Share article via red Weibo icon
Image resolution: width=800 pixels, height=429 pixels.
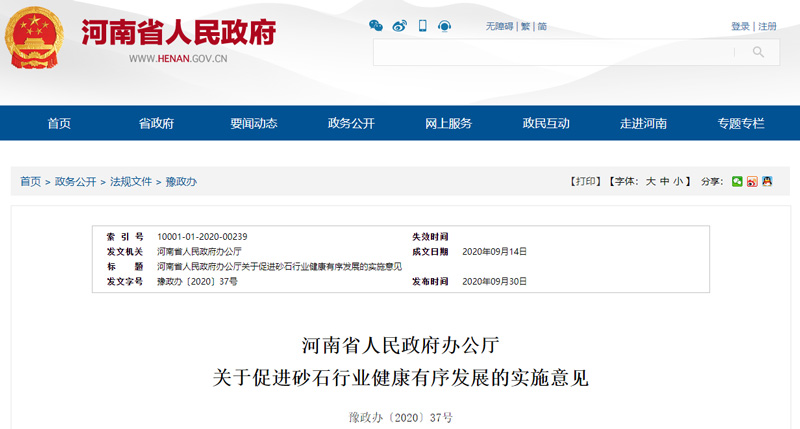click(752, 182)
